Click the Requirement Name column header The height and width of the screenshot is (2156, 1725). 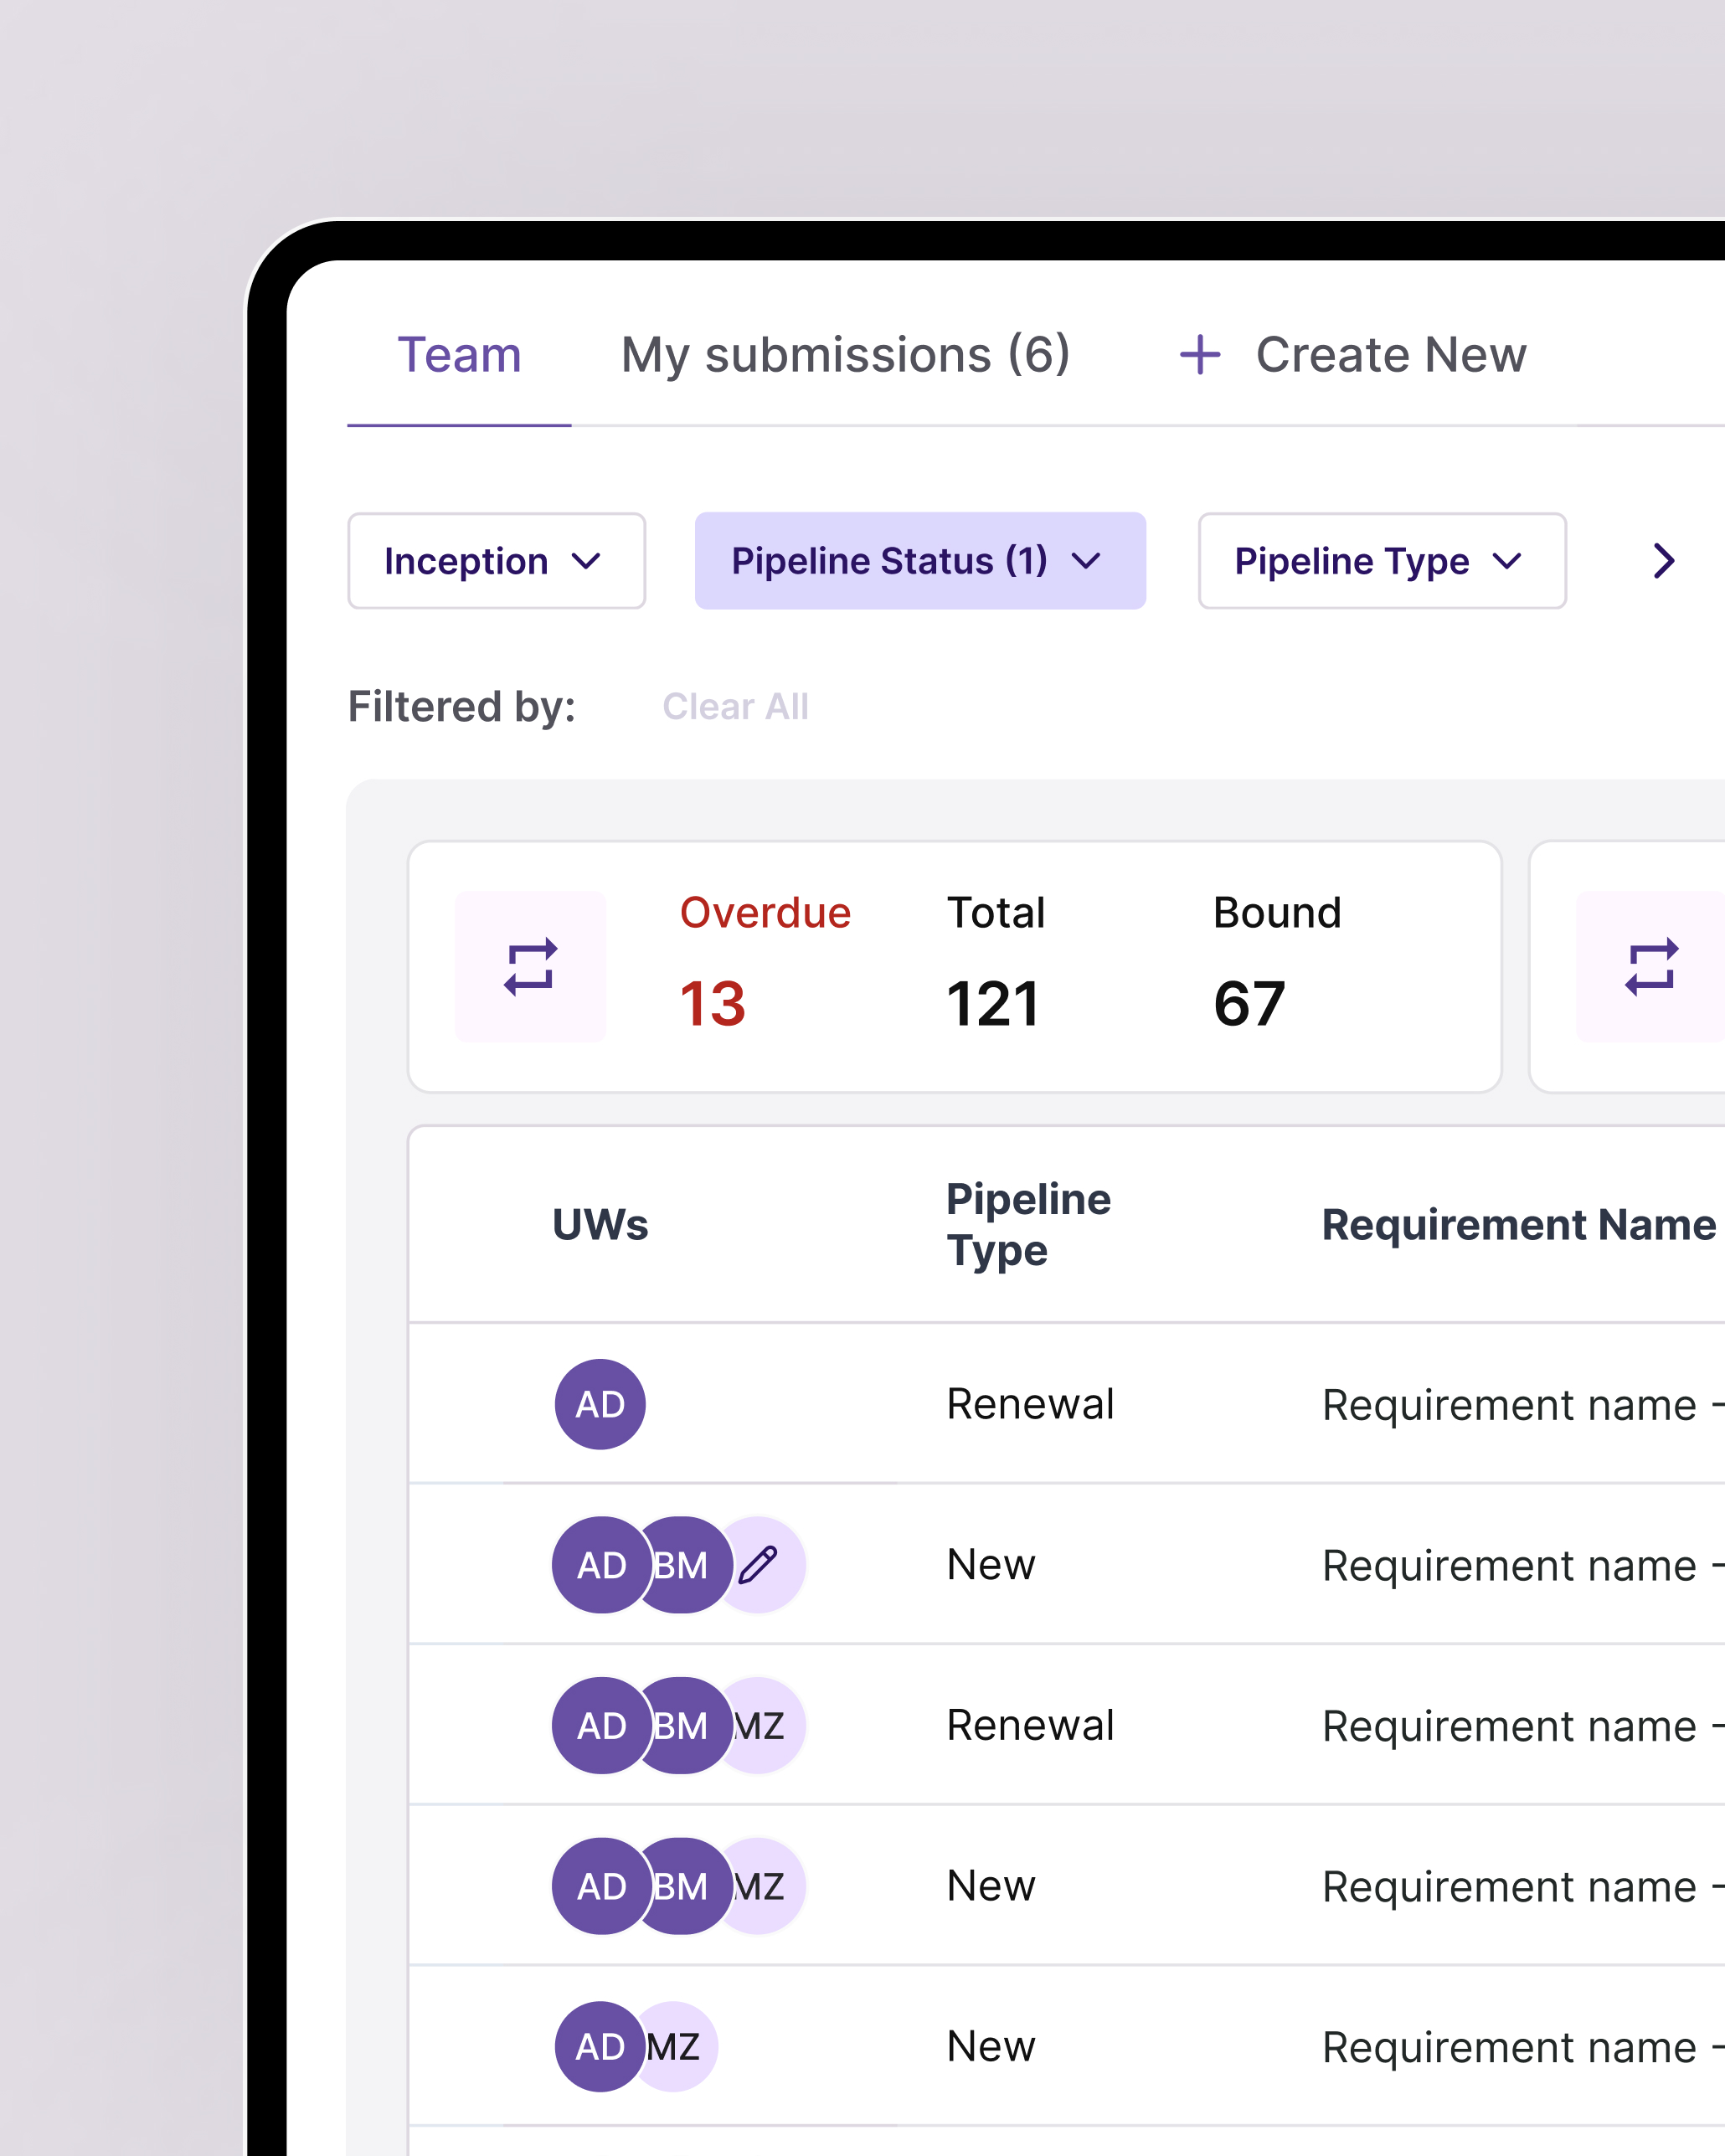click(1517, 1225)
